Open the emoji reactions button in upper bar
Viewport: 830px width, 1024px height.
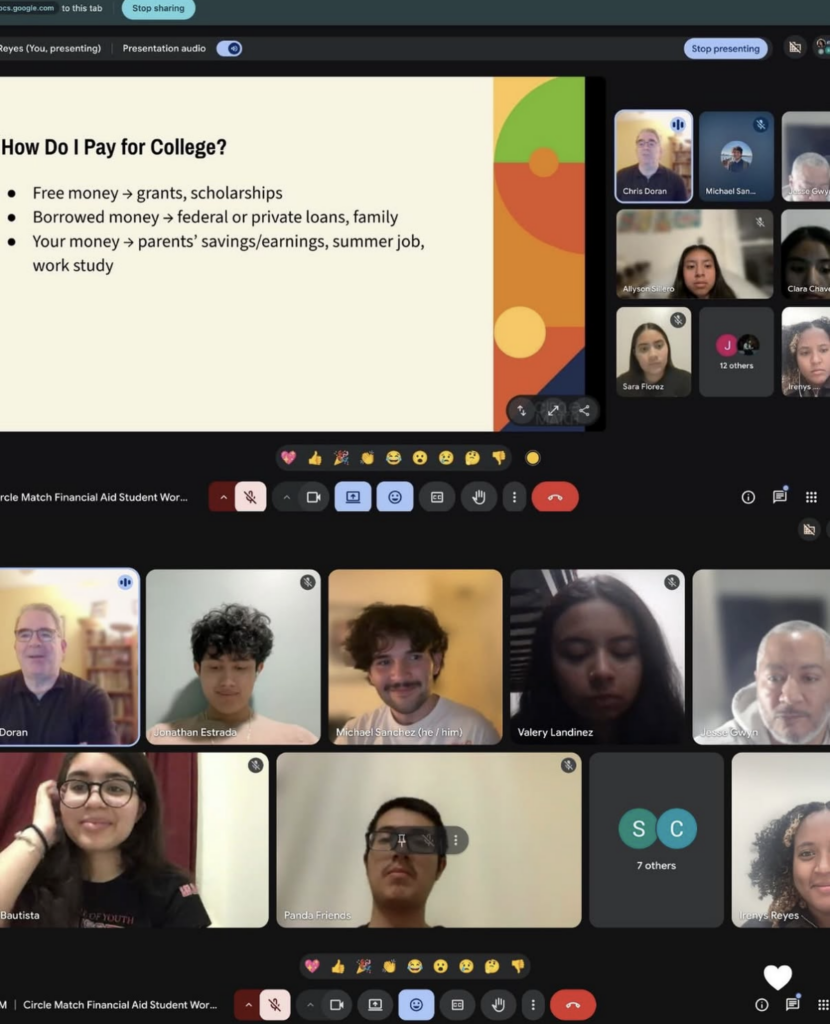tap(395, 497)
